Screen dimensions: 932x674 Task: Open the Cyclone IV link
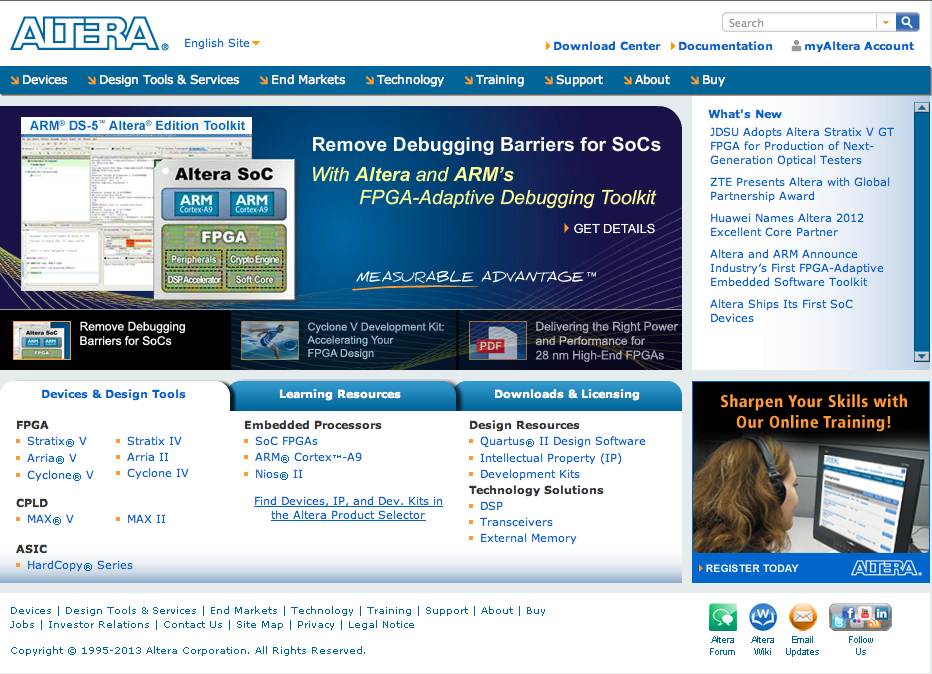[158, 473]
